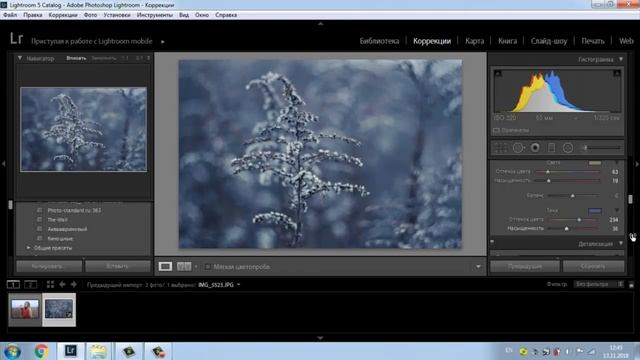Viewport: 640px width, 360px height.
Task: Click the paste settings button in left panel
Action: pos(118,266)
